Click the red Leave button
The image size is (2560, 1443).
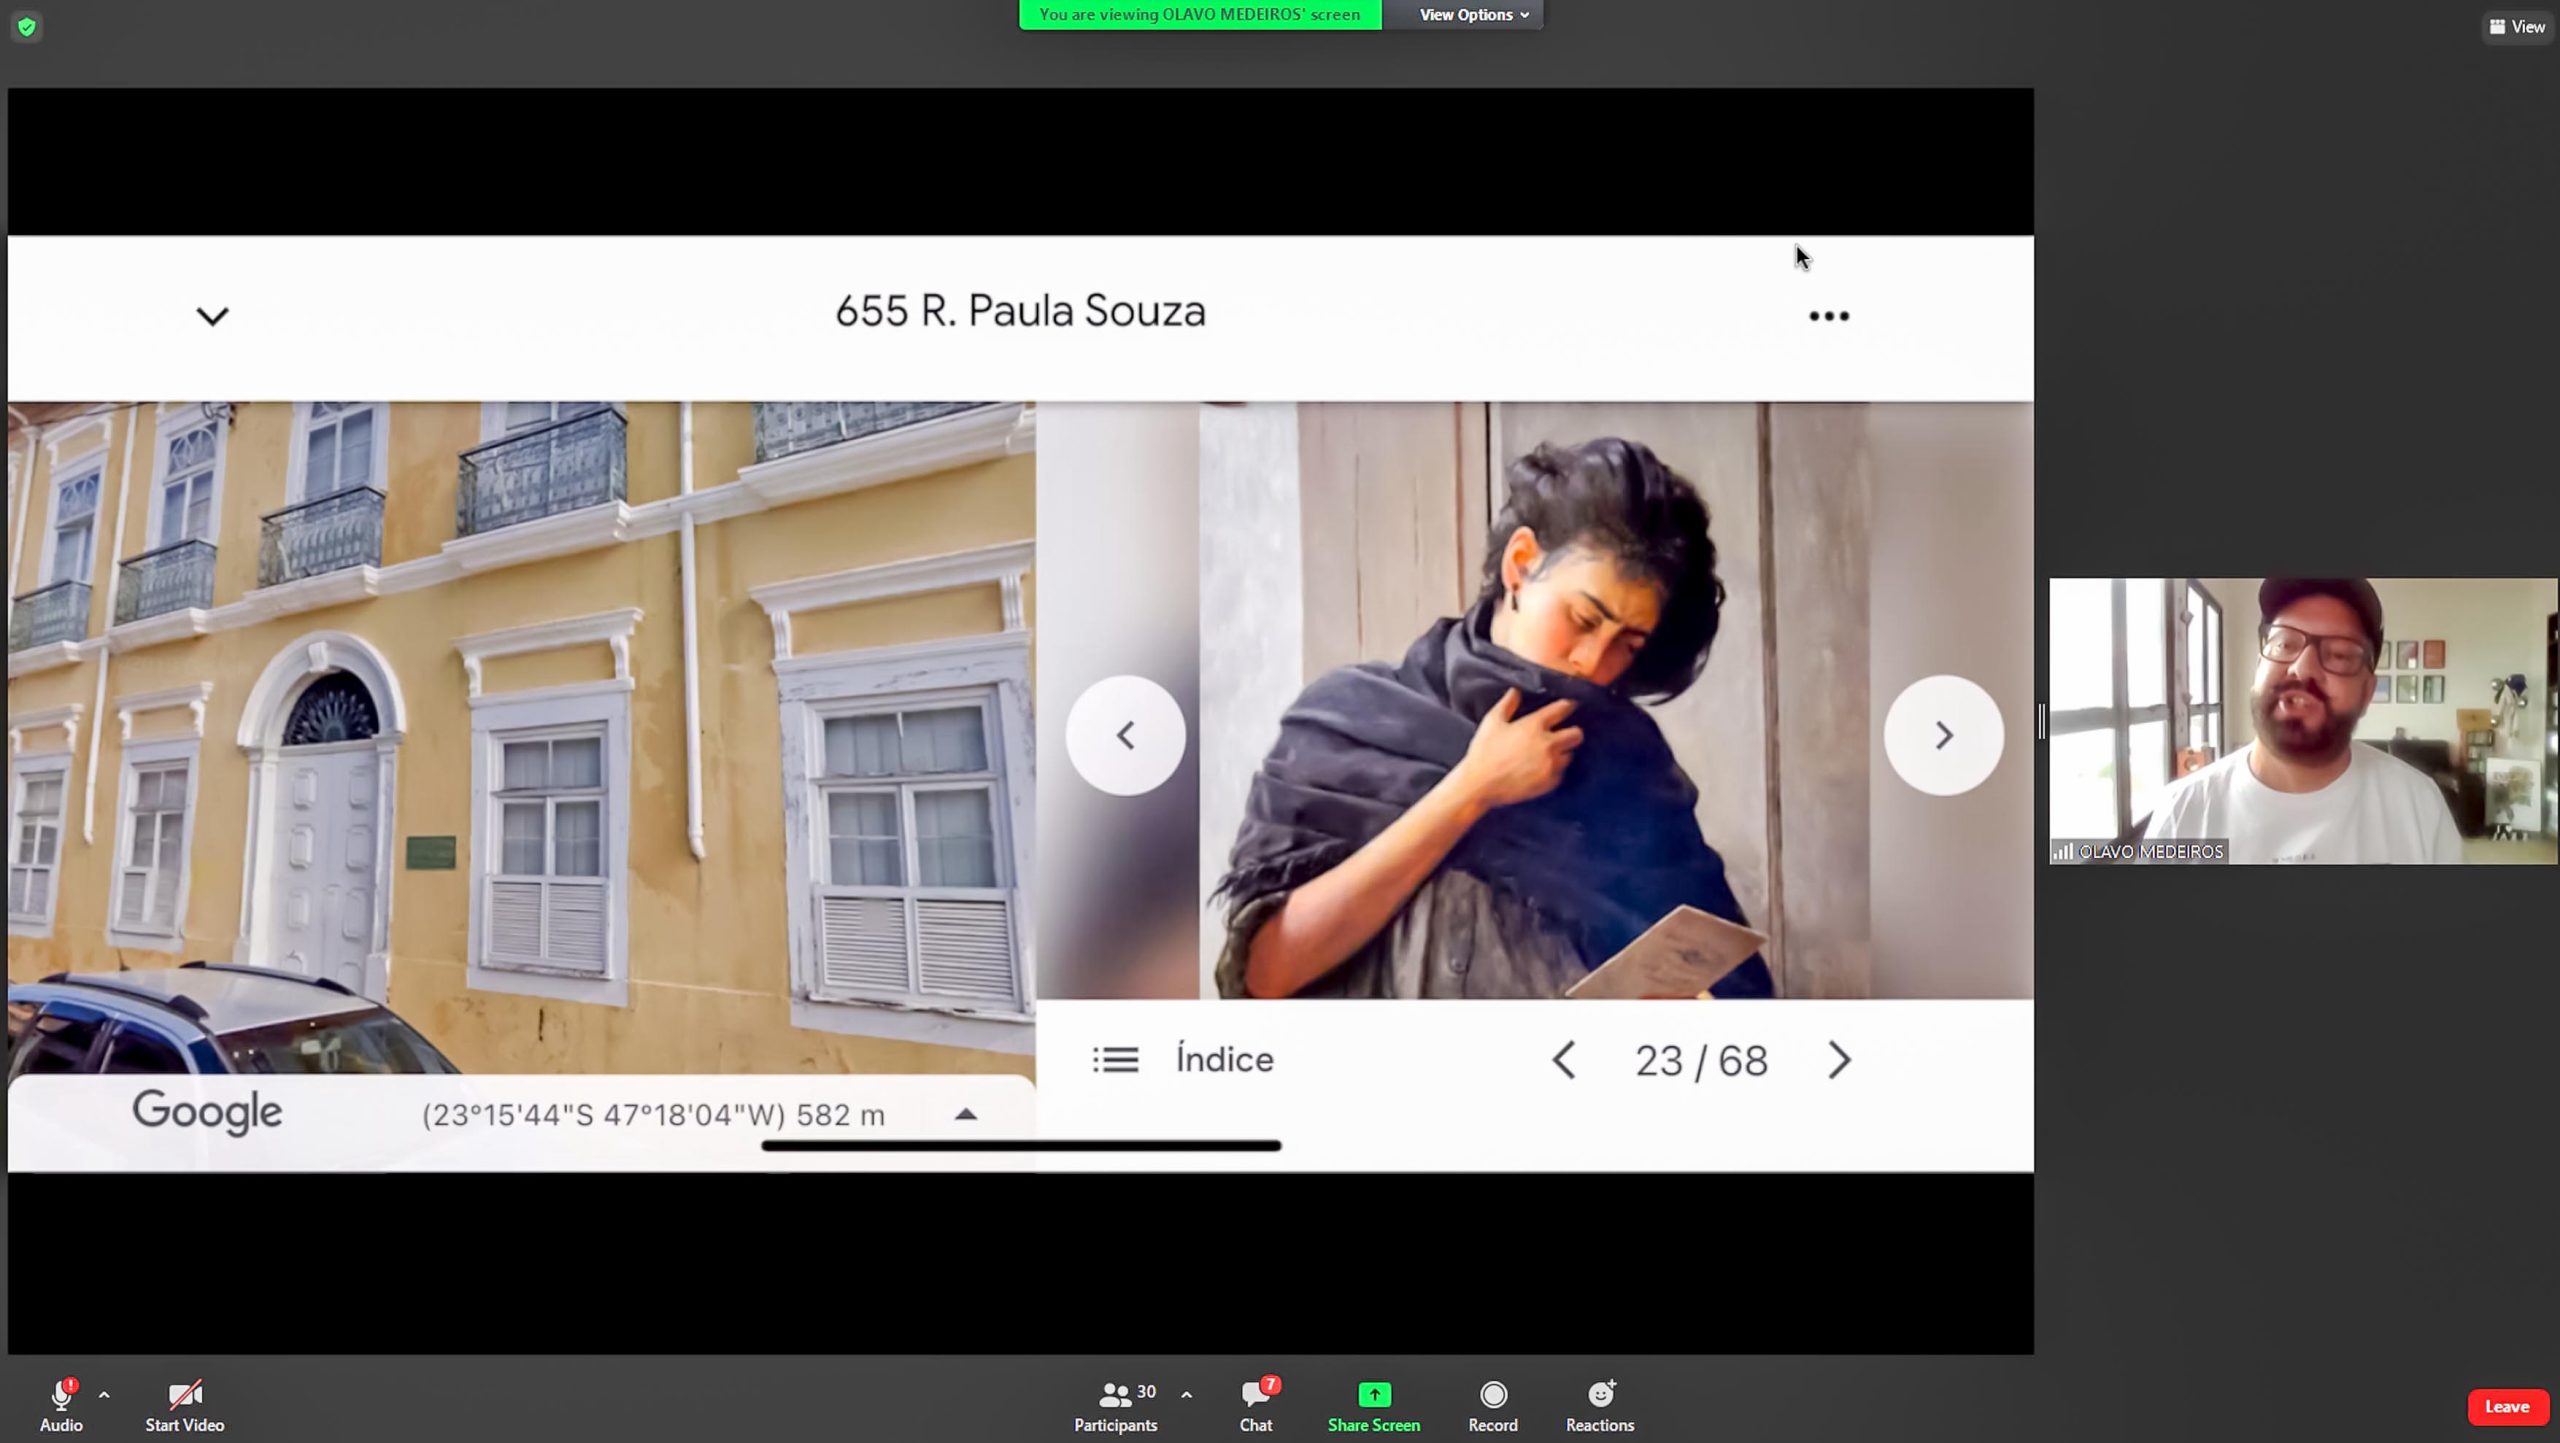tap(2506, 1406)
